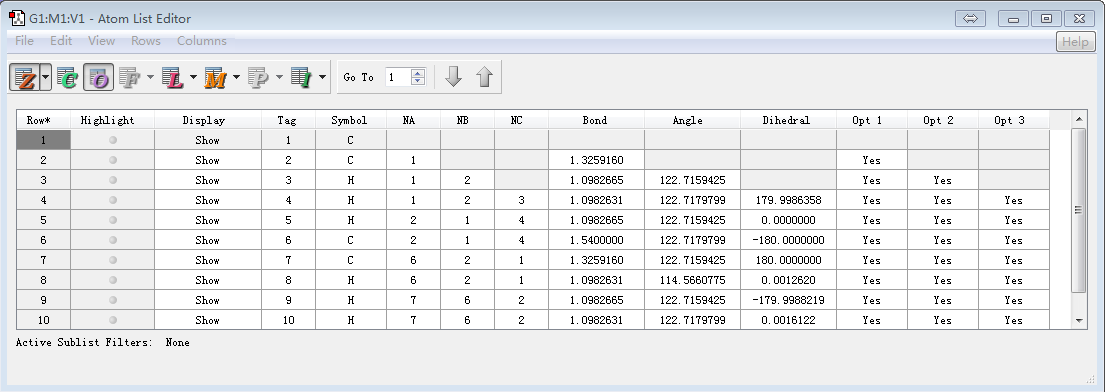
Task: Click the greyed F columns icon
Action: [130, 78]
